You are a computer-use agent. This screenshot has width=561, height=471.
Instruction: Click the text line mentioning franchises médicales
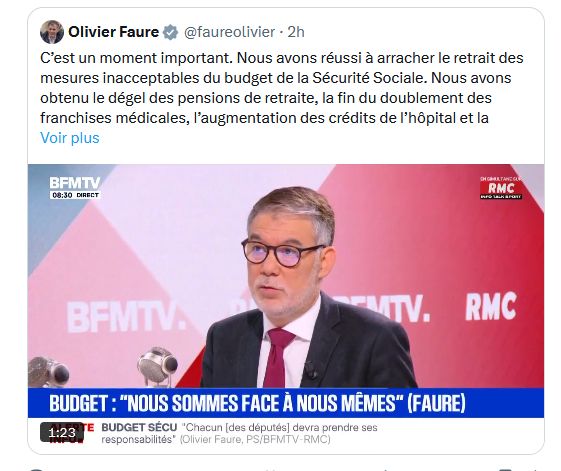coord(264,118)
